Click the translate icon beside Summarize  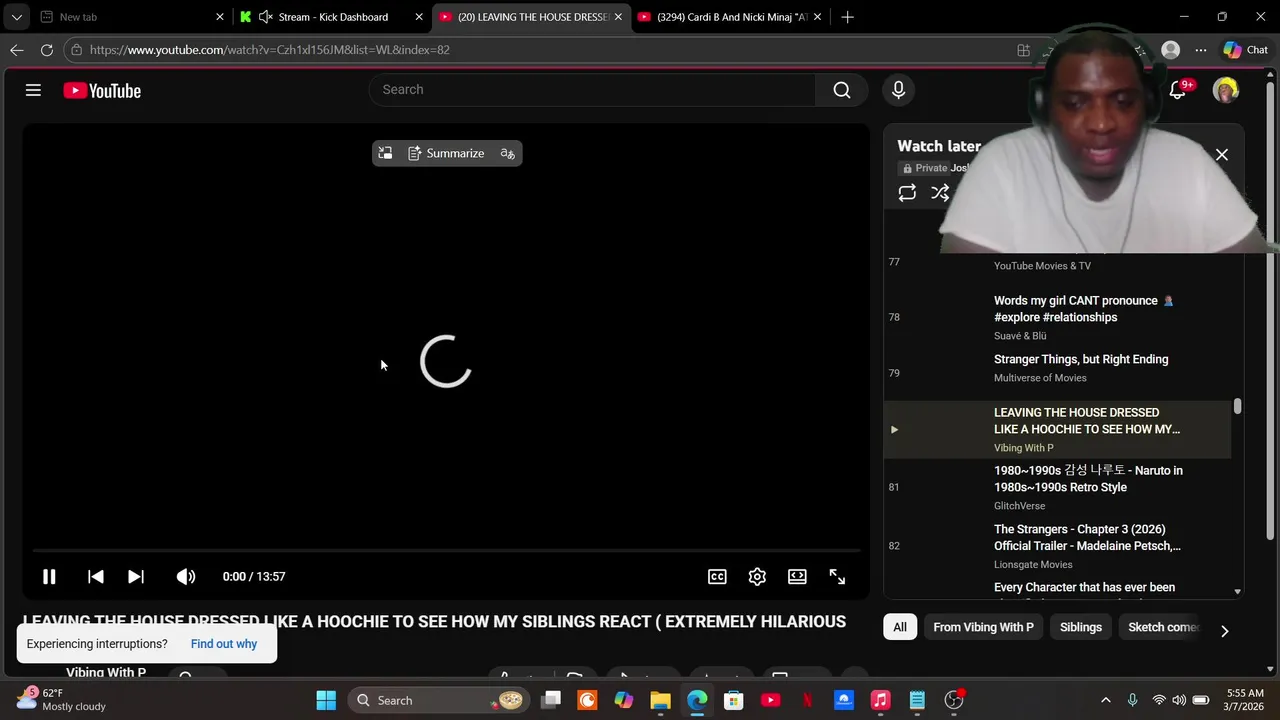pyautogui.click(x=508, y=153)
